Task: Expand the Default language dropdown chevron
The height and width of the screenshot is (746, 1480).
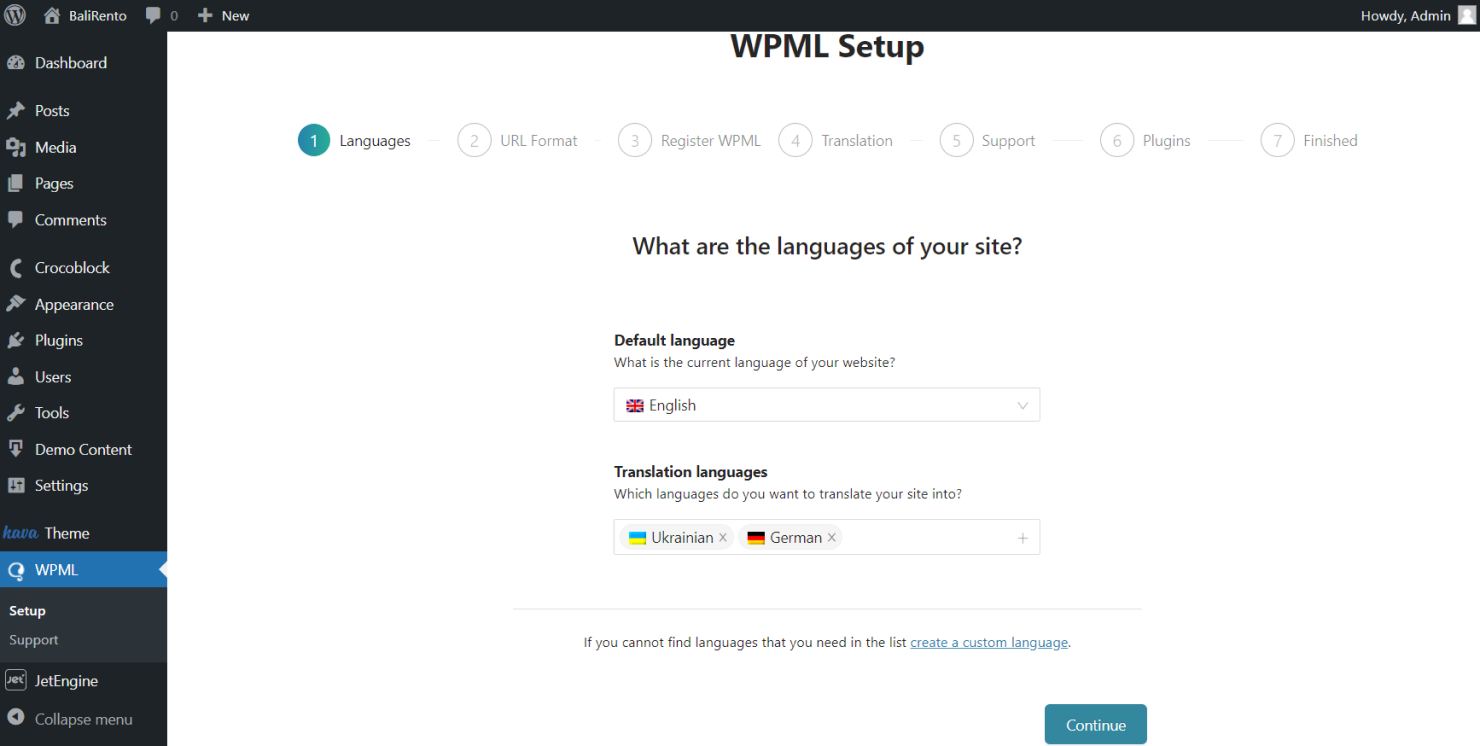Action: (x=1022, y=406)
